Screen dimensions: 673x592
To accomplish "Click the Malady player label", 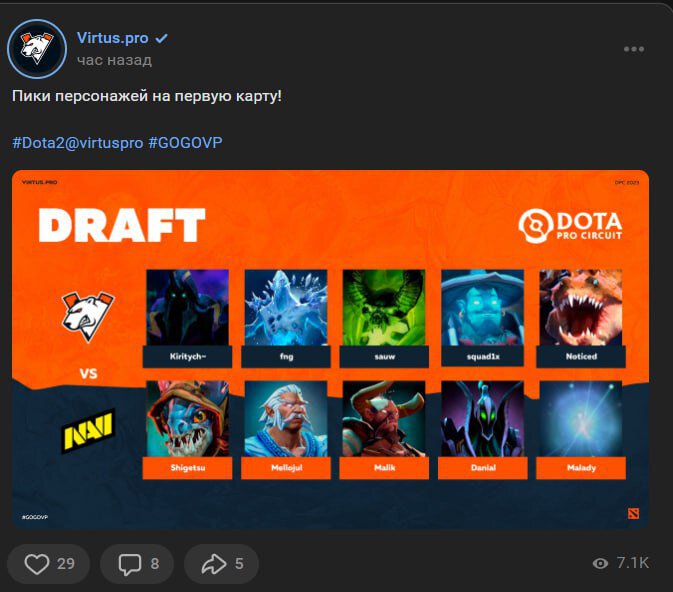I will click(581, 468).
